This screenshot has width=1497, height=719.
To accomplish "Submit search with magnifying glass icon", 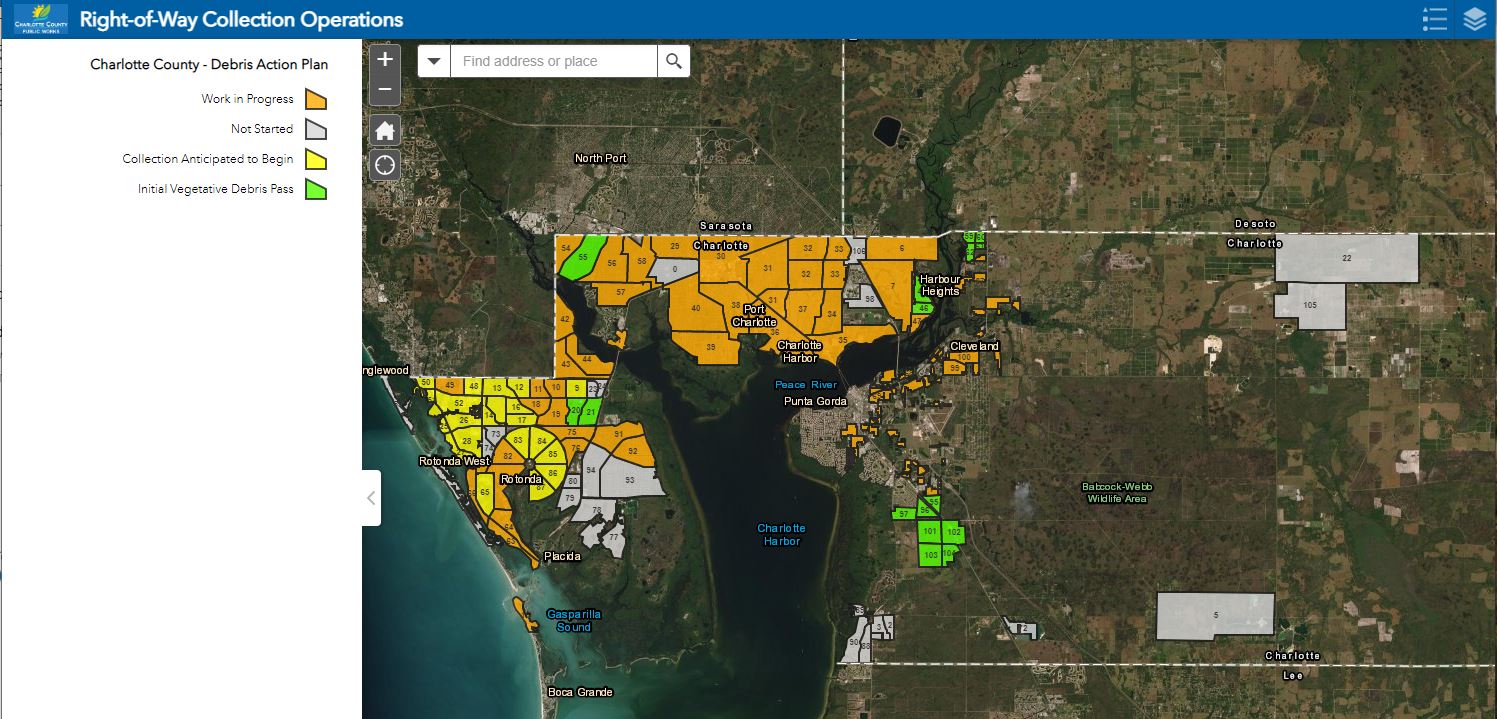I will point(674,61).
